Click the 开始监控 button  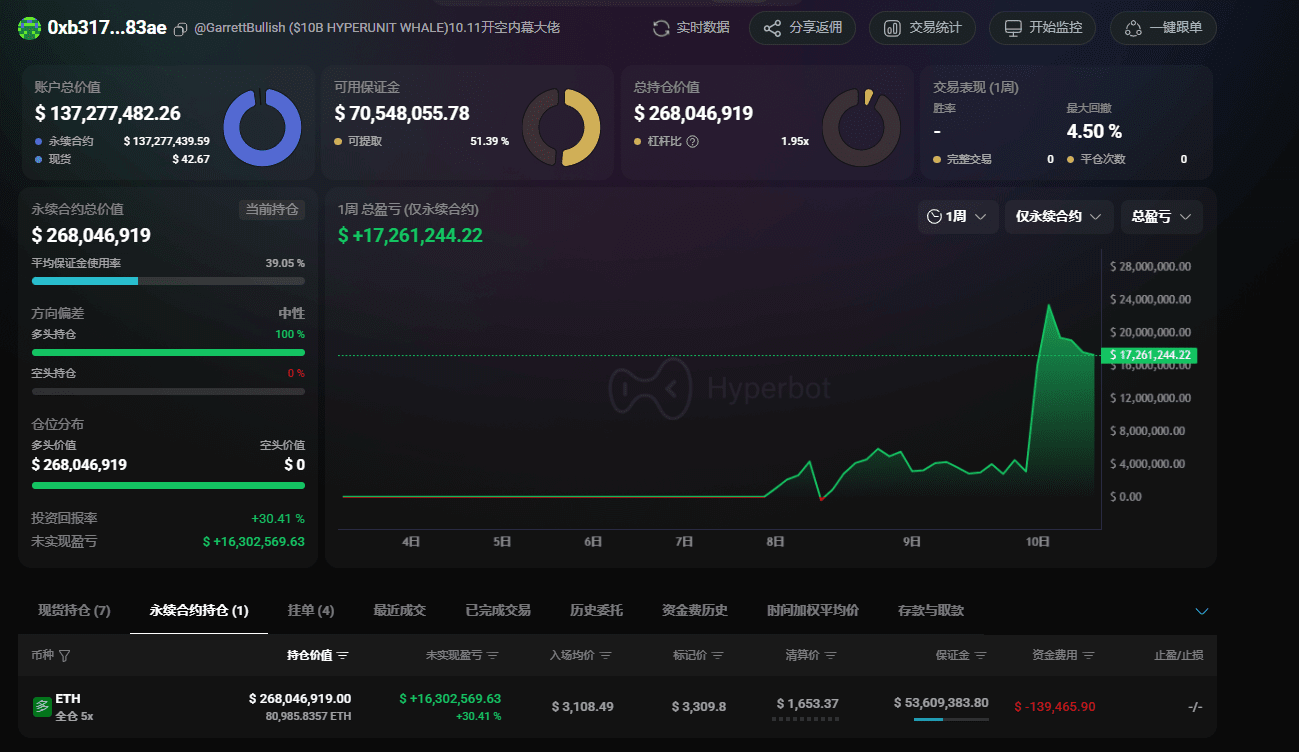(x=1042, y=28)
